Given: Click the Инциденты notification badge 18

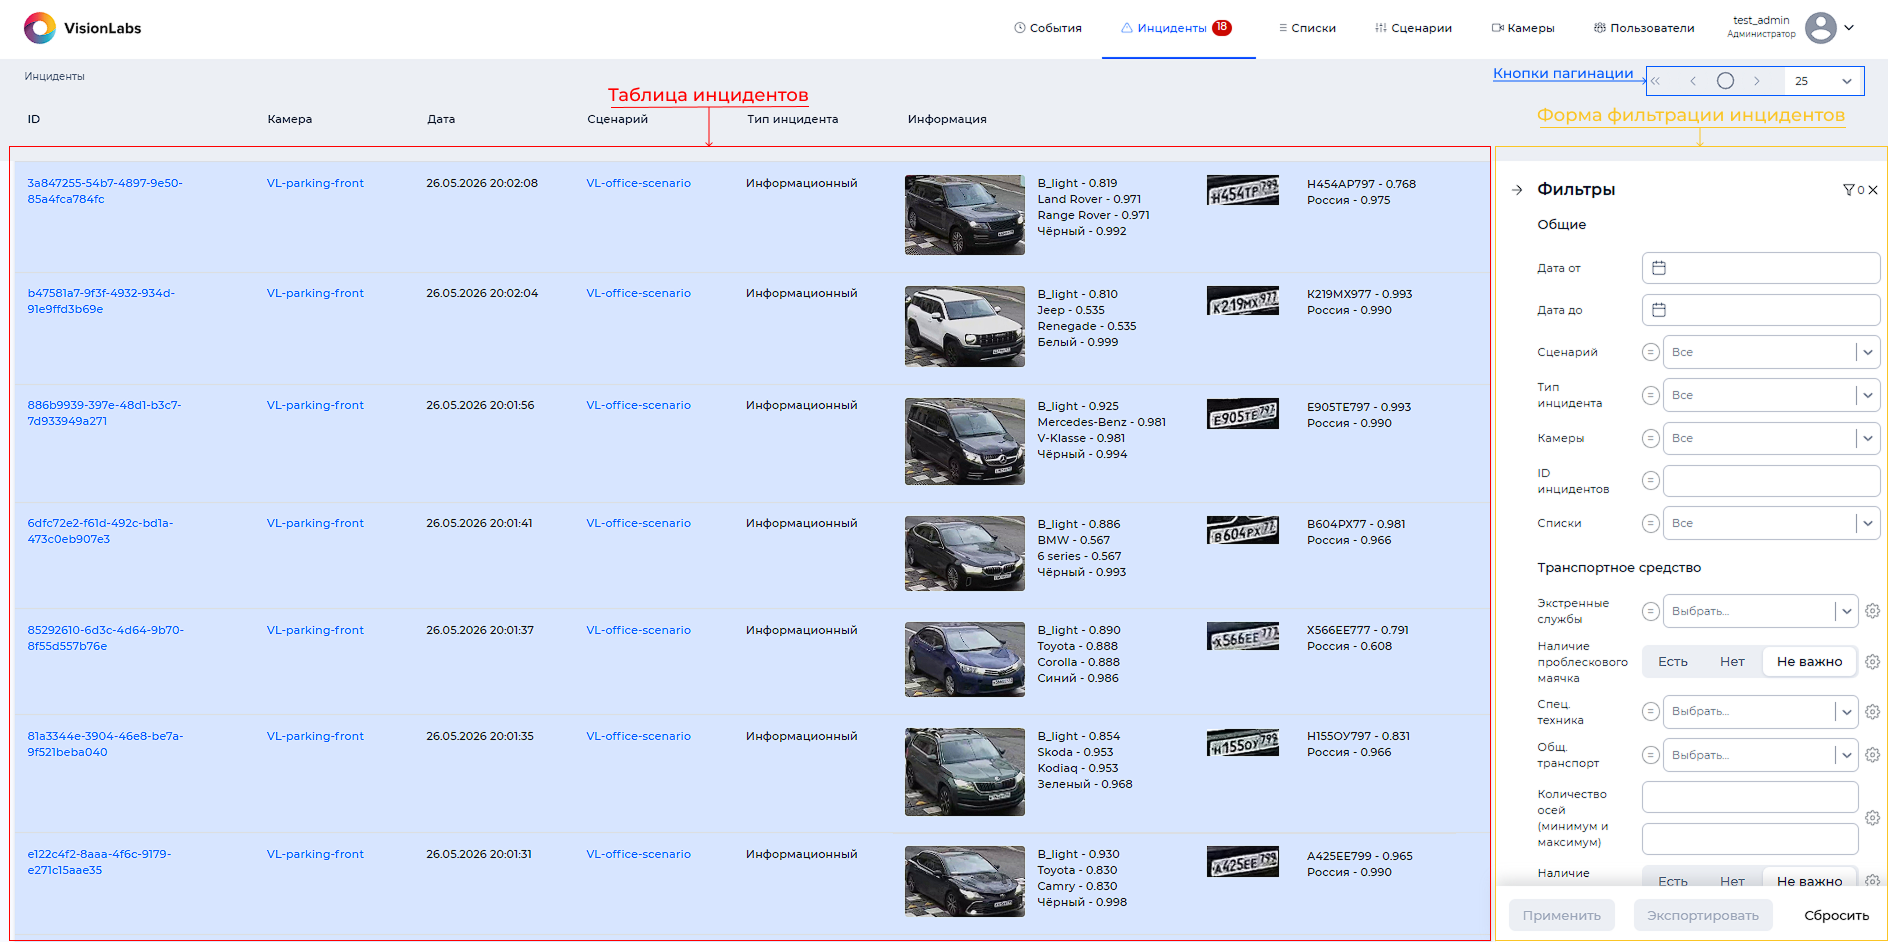Looking at the screenshot, I should tap(1222, 28).
